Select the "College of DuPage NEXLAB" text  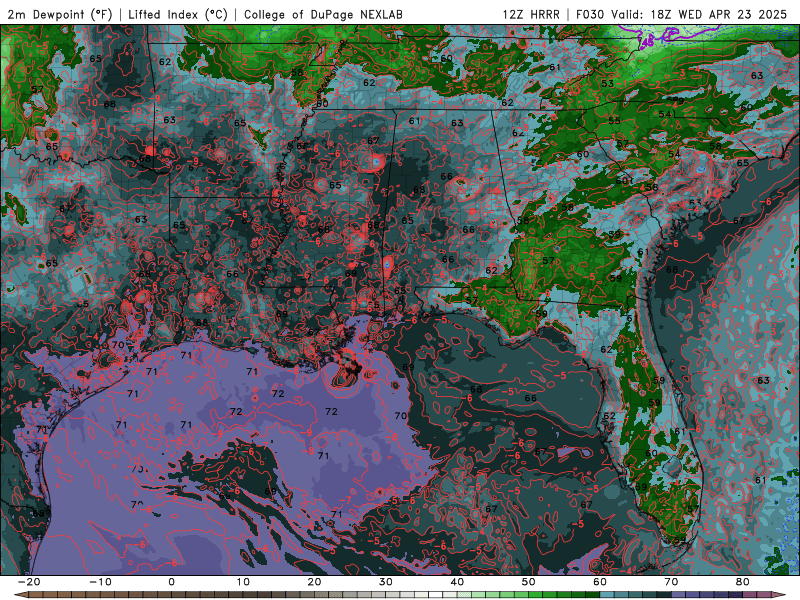pos(323,15)
